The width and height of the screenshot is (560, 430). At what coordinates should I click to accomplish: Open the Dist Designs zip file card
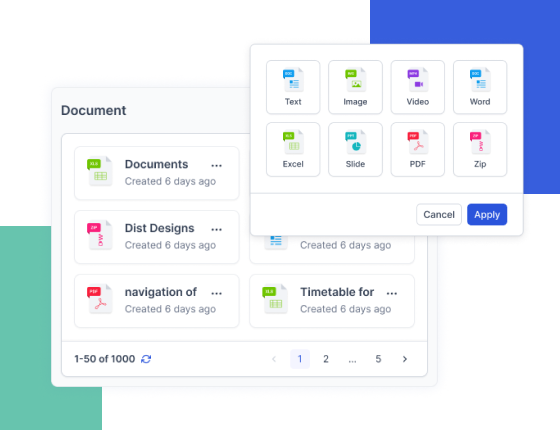click(x=157, y=237)
